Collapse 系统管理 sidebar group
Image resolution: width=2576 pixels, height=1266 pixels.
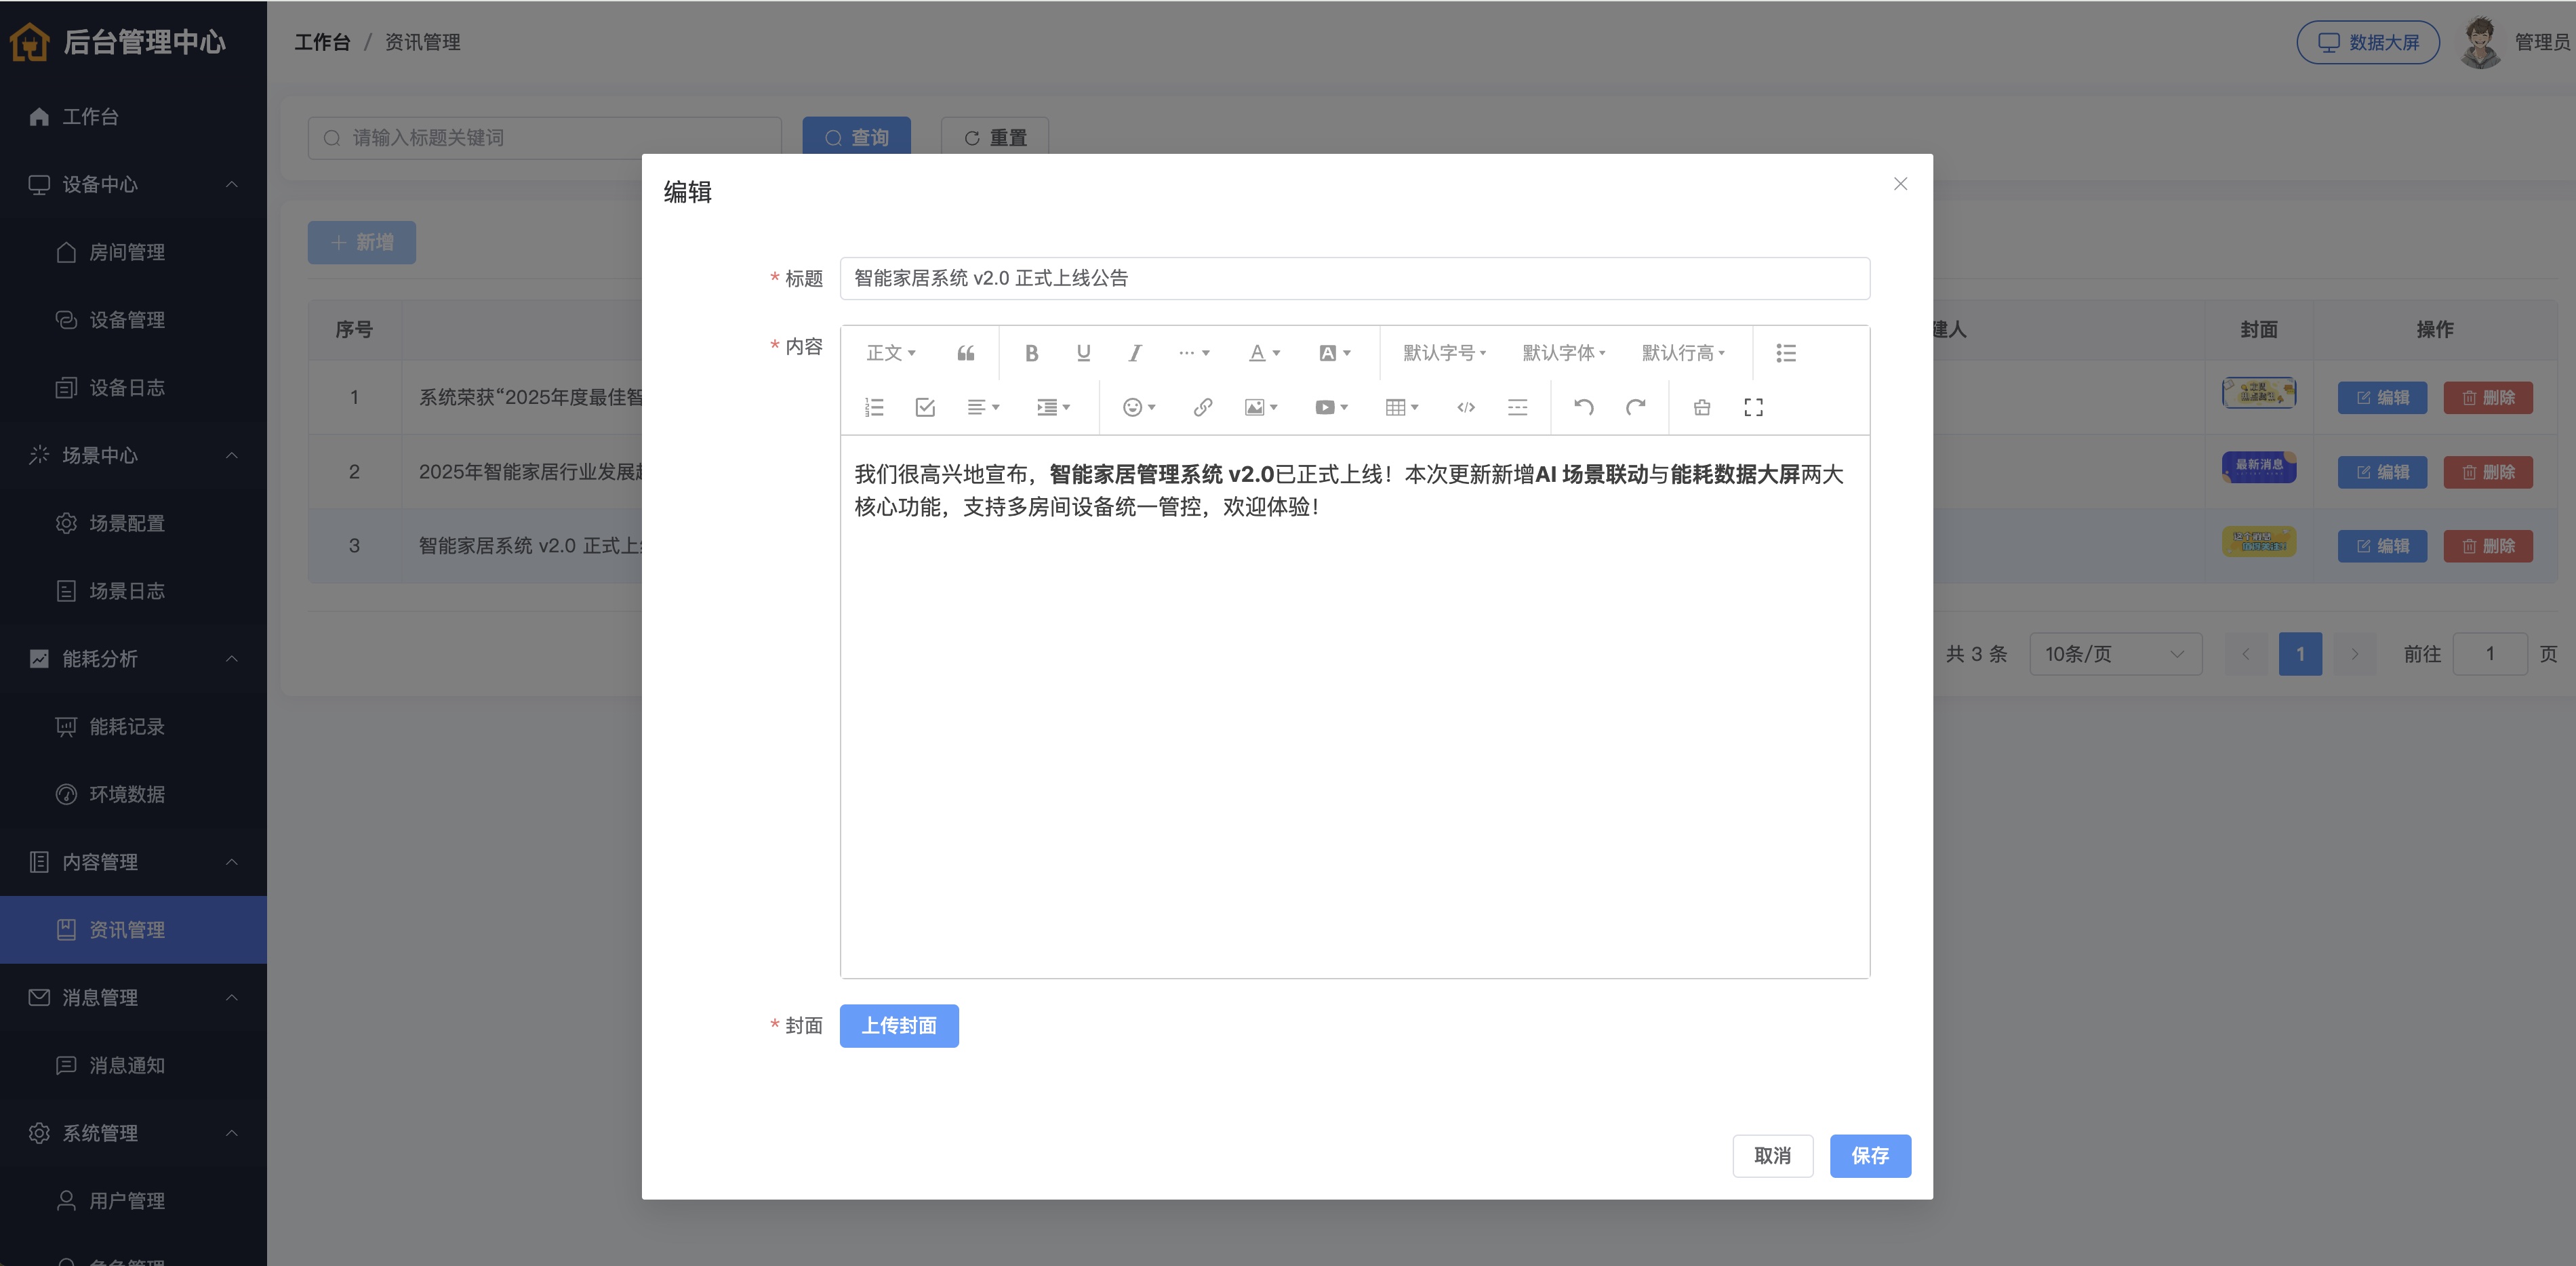point(133,1133)
